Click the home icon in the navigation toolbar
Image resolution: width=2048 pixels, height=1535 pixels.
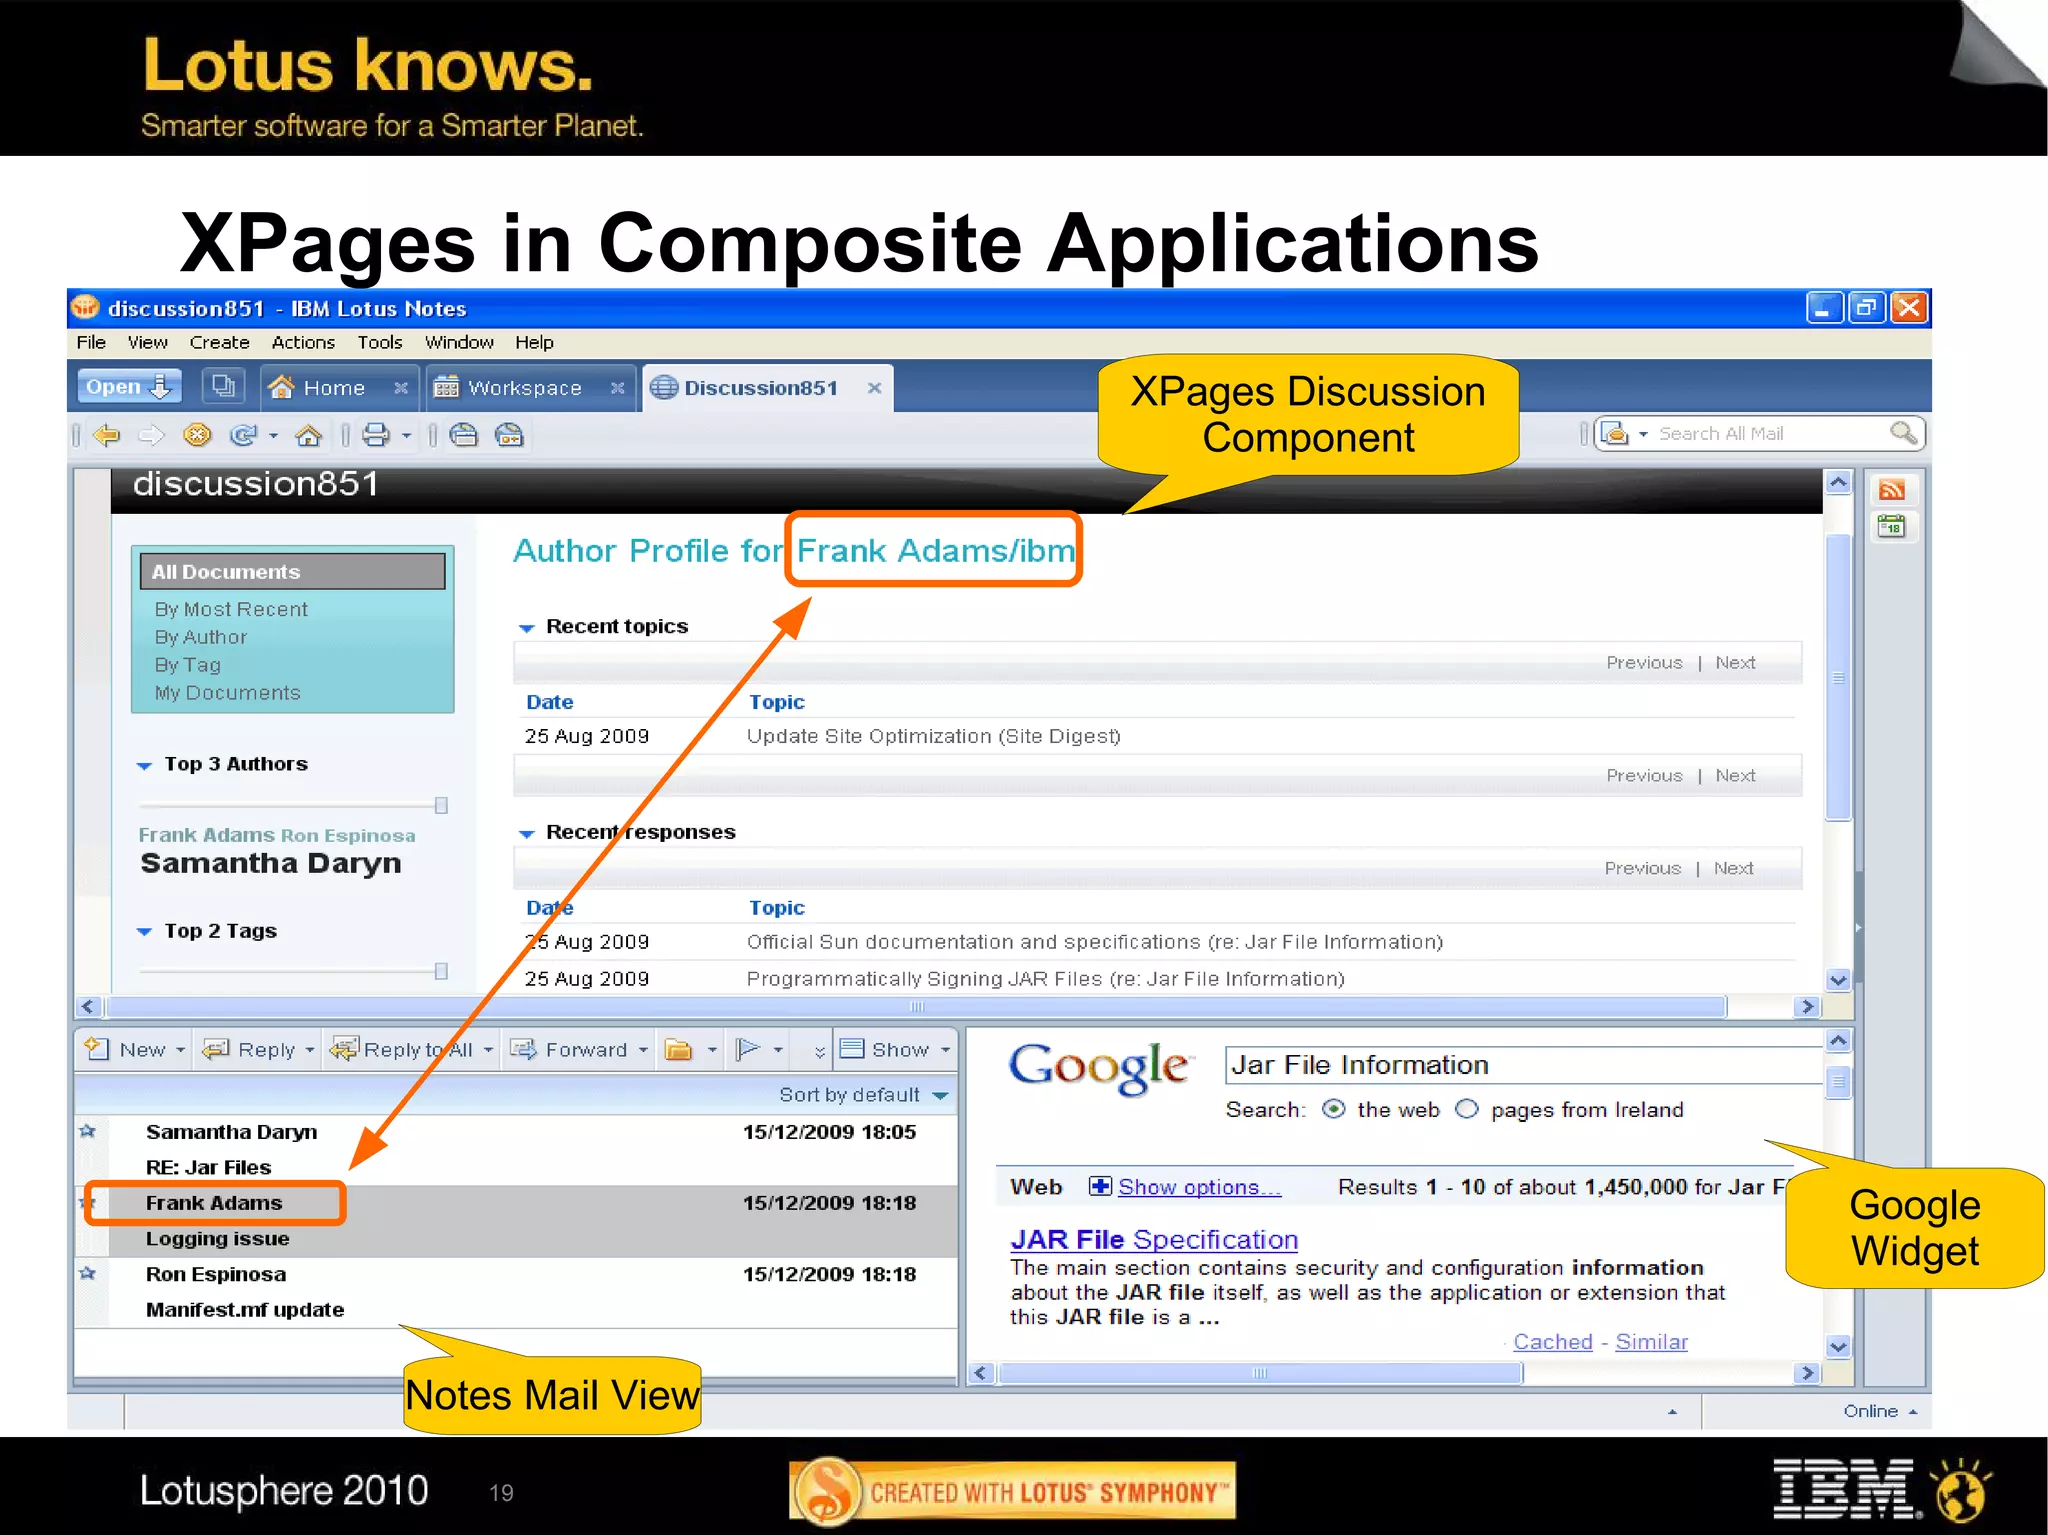(x=309, y=435)
